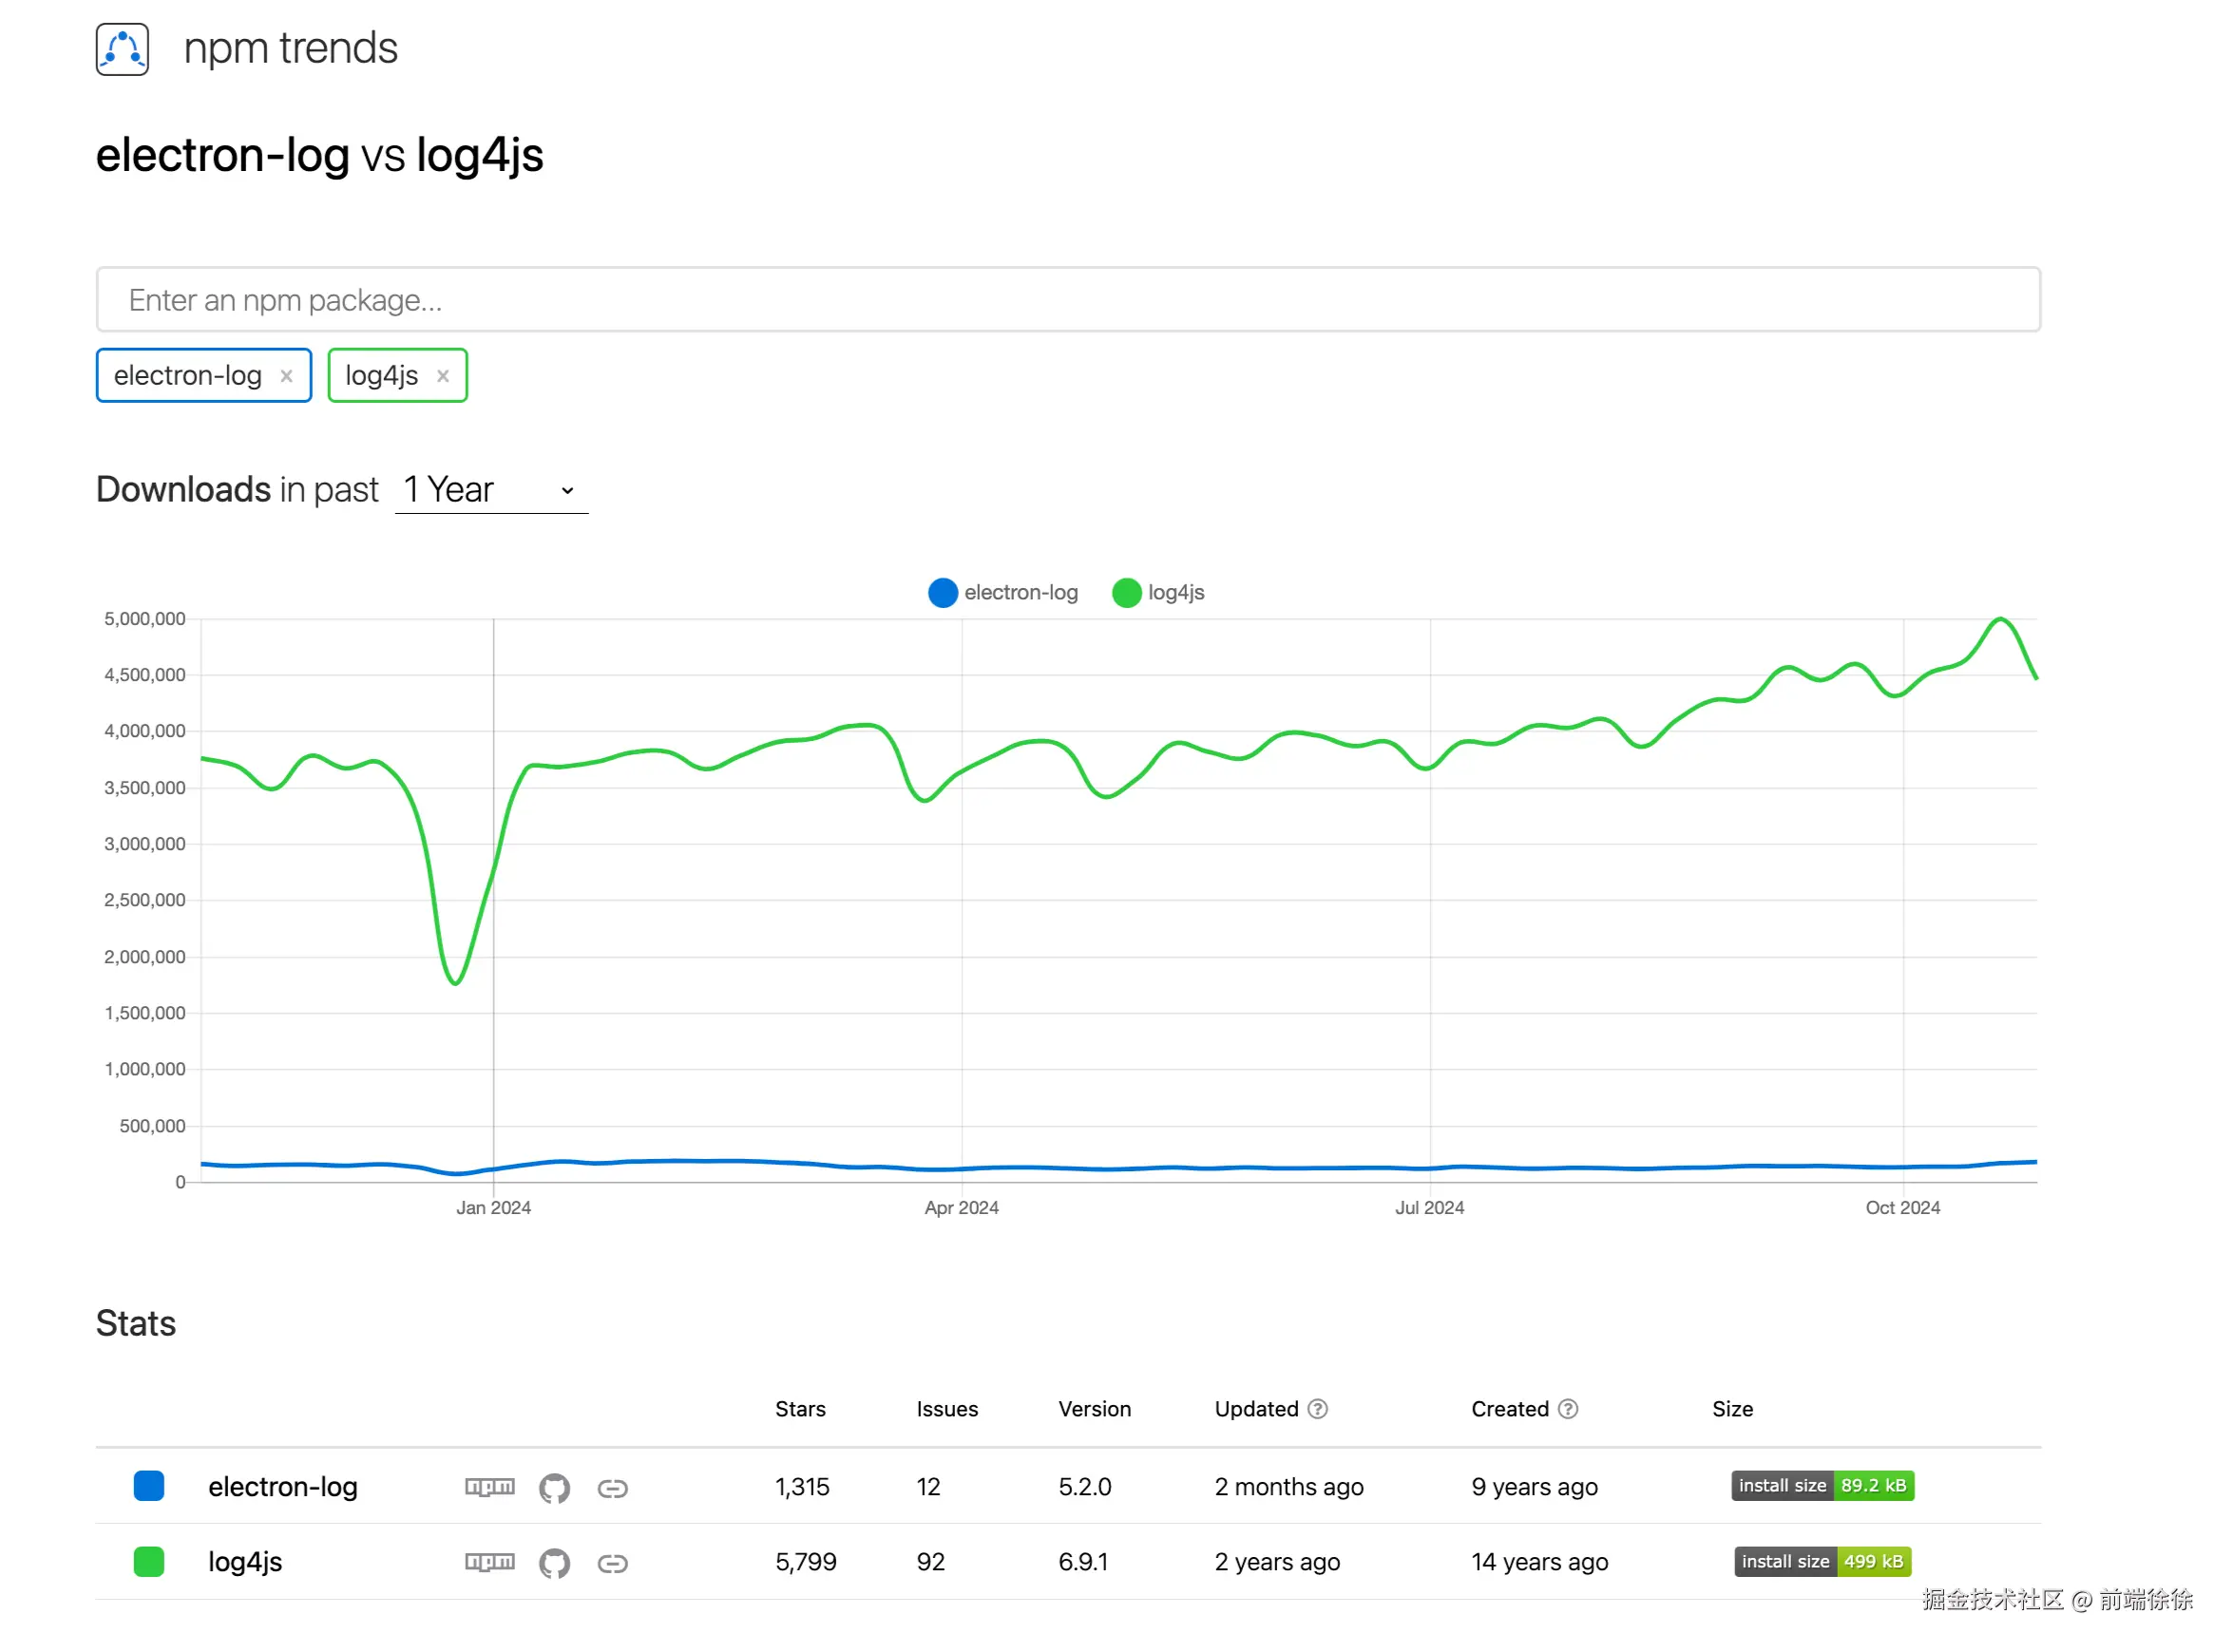The image size is (2233, 1652).
Task: Click the npm trends title link
Action: click(x=290, y=48)
